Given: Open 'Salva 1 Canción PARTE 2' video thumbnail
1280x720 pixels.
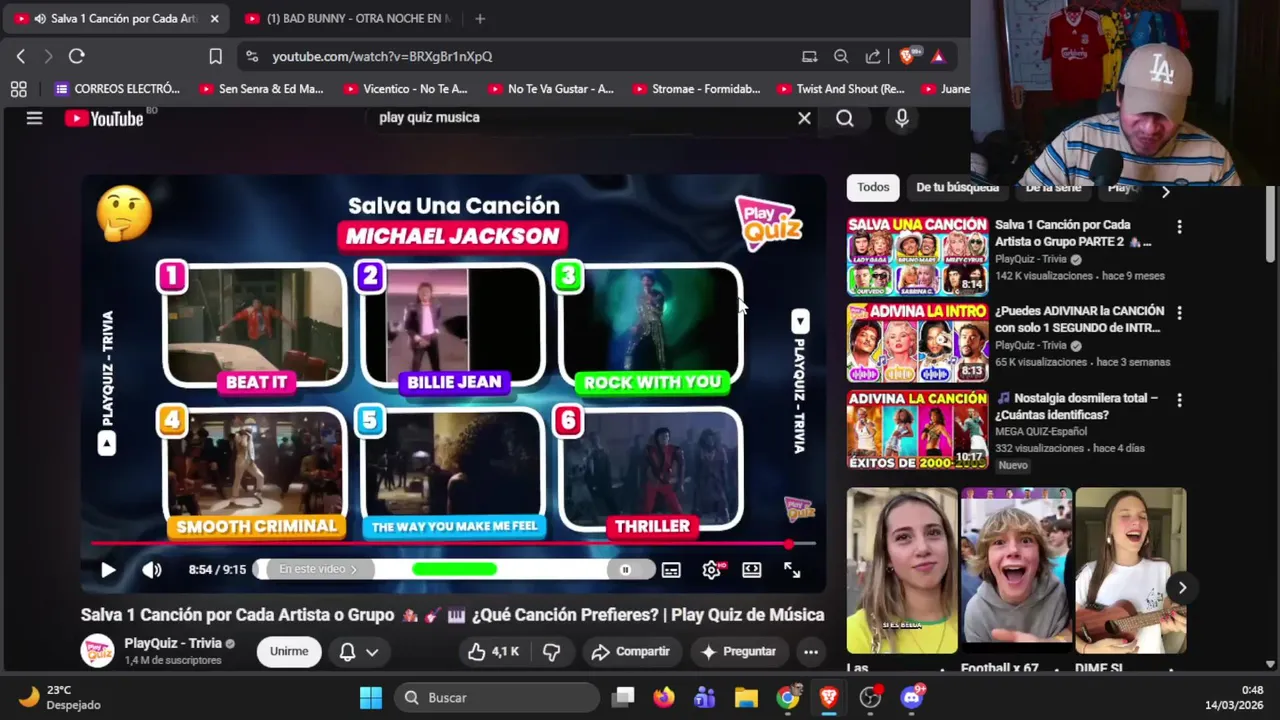Looking at the screenshot, I should (x=917, y=255).
